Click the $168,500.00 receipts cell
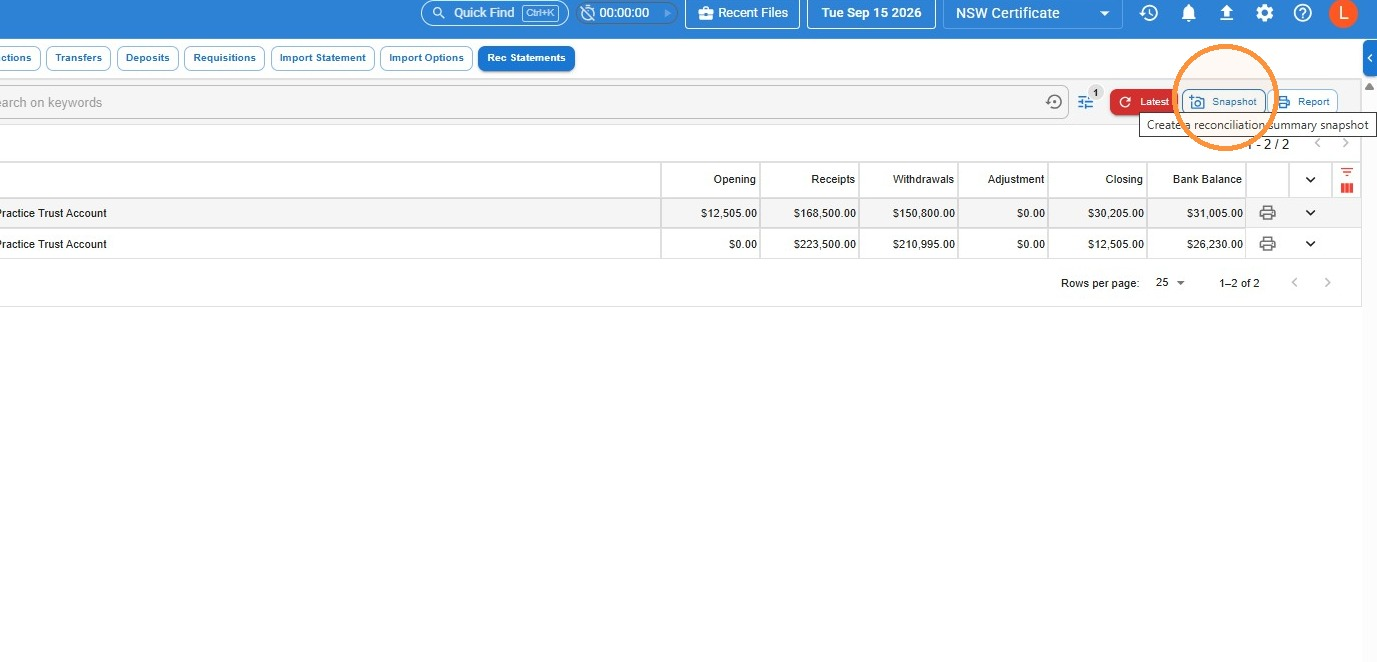Viewport: 1377px width, 662px height. [810, 213]
